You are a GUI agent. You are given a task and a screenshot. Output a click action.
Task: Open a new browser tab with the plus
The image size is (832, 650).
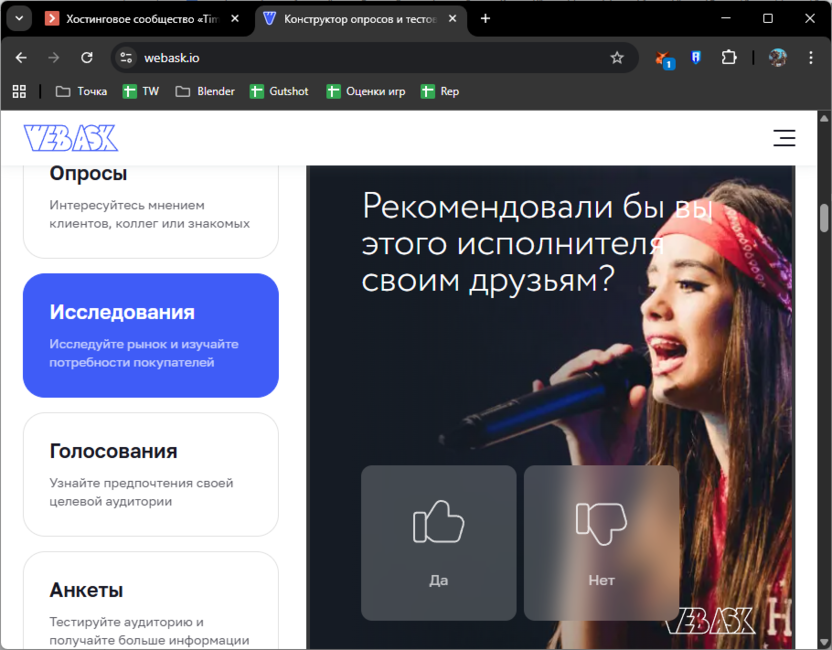[x=485, y=17]
